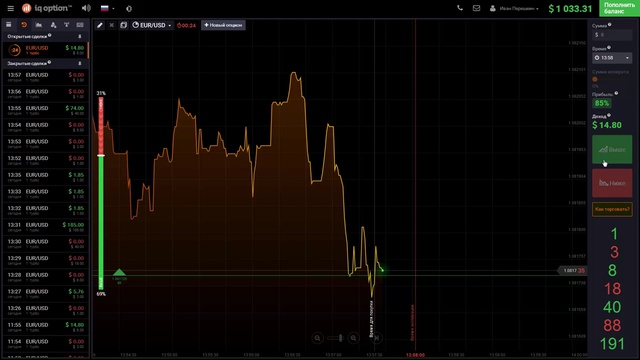The height and width of the screenshot is (360, 640).
Task: Select the 11:55 EUR/USD deal with $14.80
Action: tap(45, 327)
